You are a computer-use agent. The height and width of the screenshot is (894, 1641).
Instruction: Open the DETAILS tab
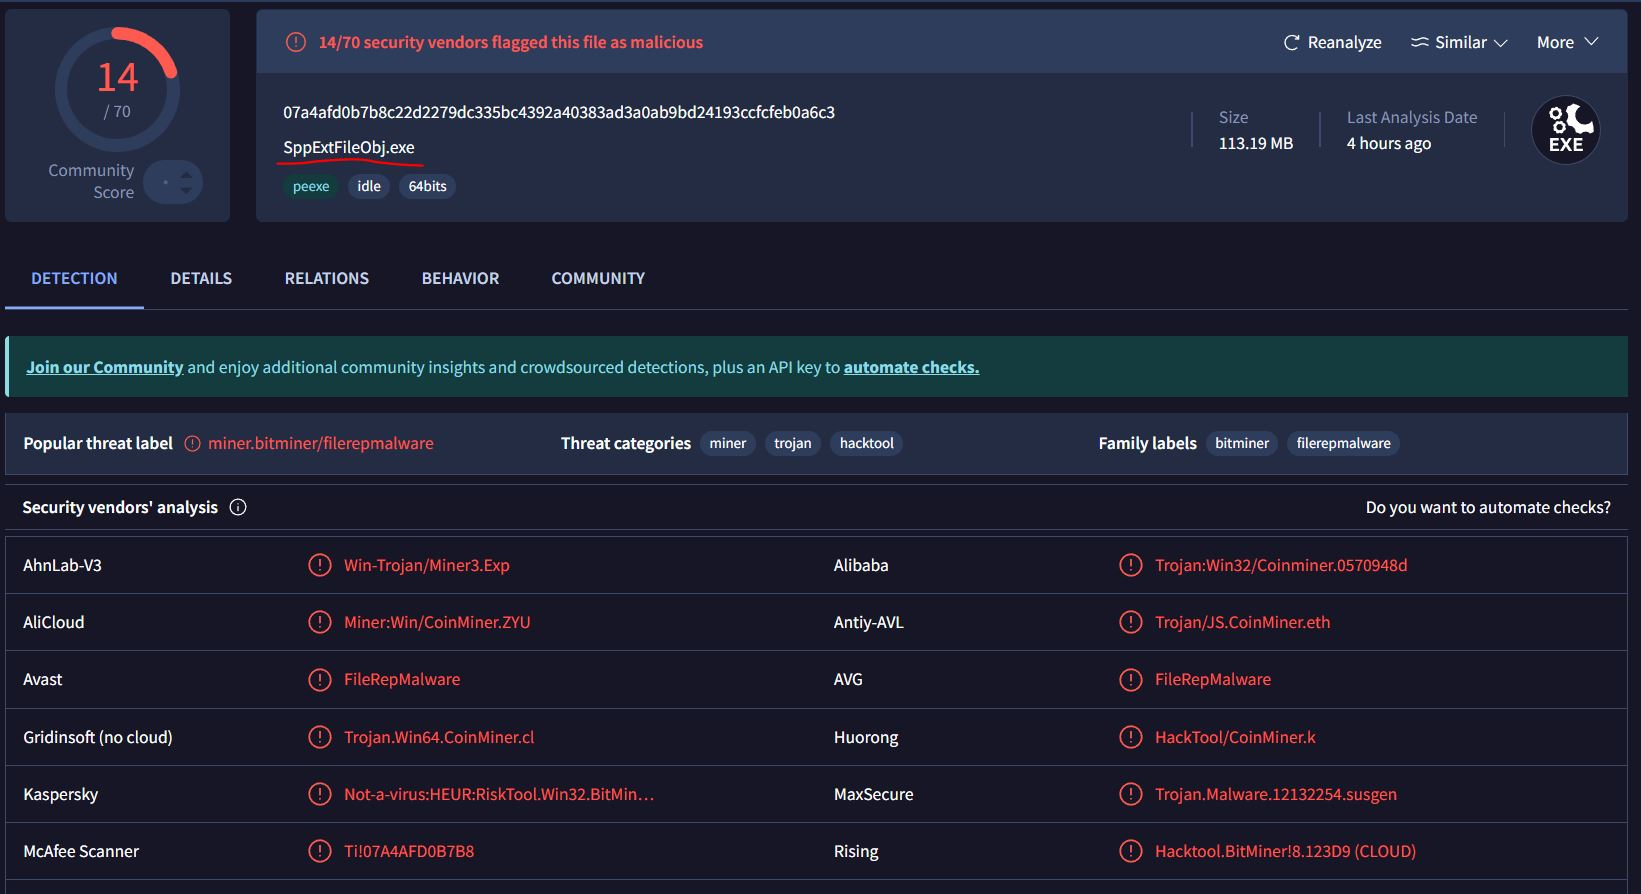201,278
